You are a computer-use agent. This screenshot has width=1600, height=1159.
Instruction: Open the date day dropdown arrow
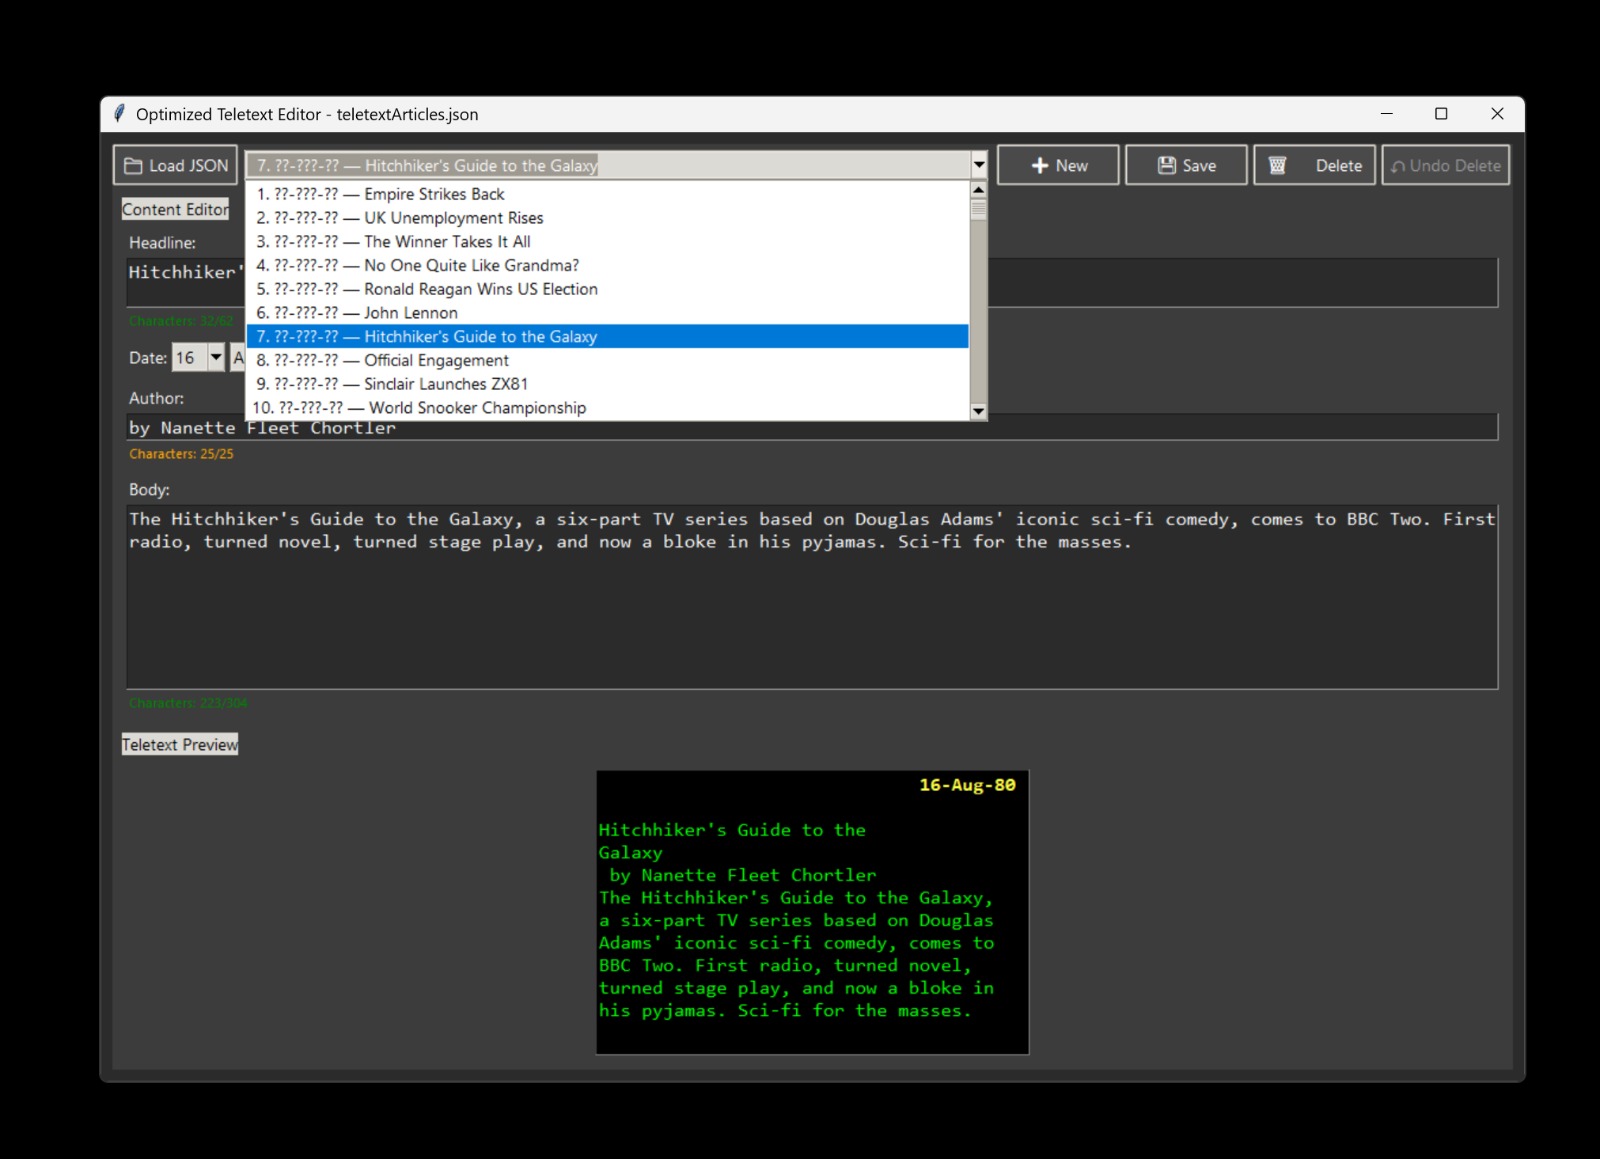[216, 357]
